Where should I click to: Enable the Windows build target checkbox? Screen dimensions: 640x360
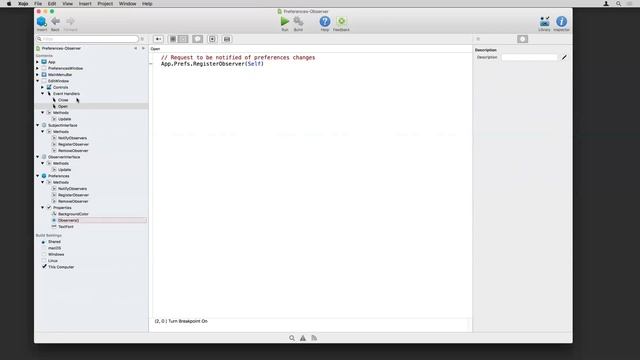pos(44,254)
